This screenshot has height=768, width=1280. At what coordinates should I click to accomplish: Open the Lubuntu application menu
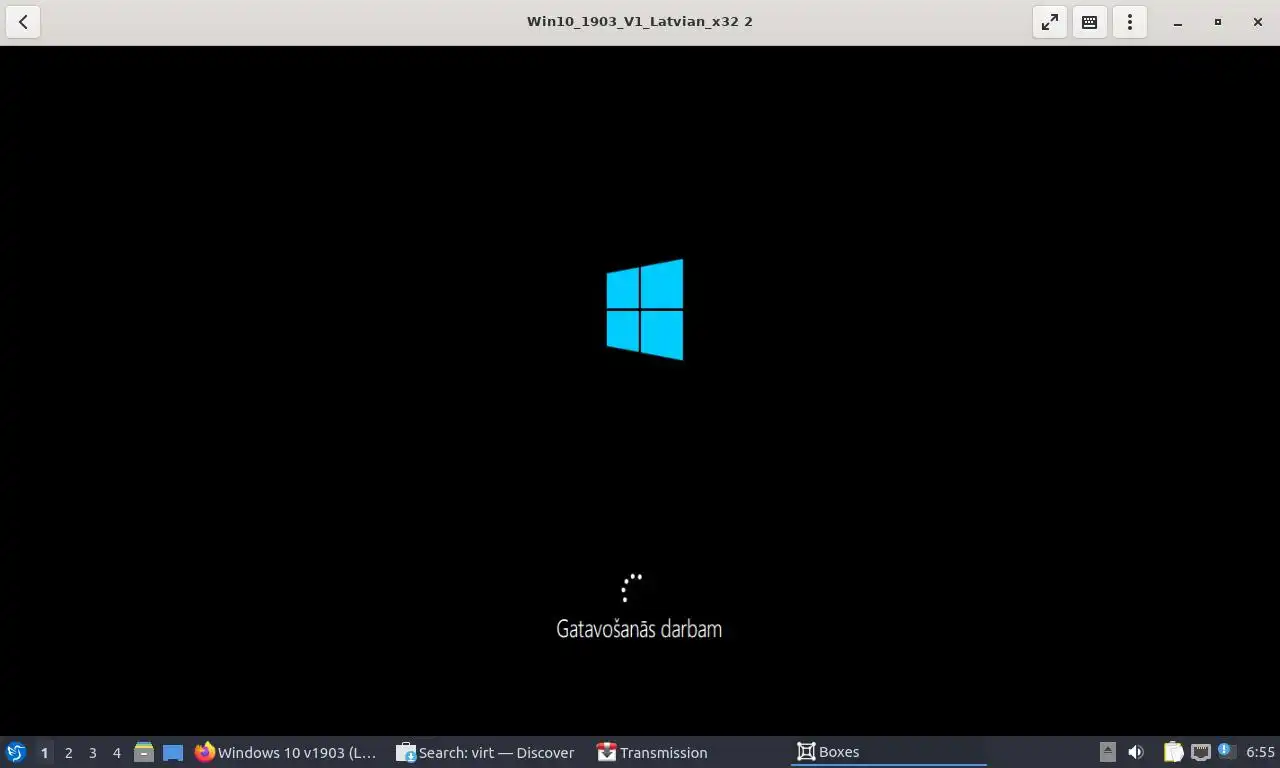pyautogui.click(x=16, y=752)
